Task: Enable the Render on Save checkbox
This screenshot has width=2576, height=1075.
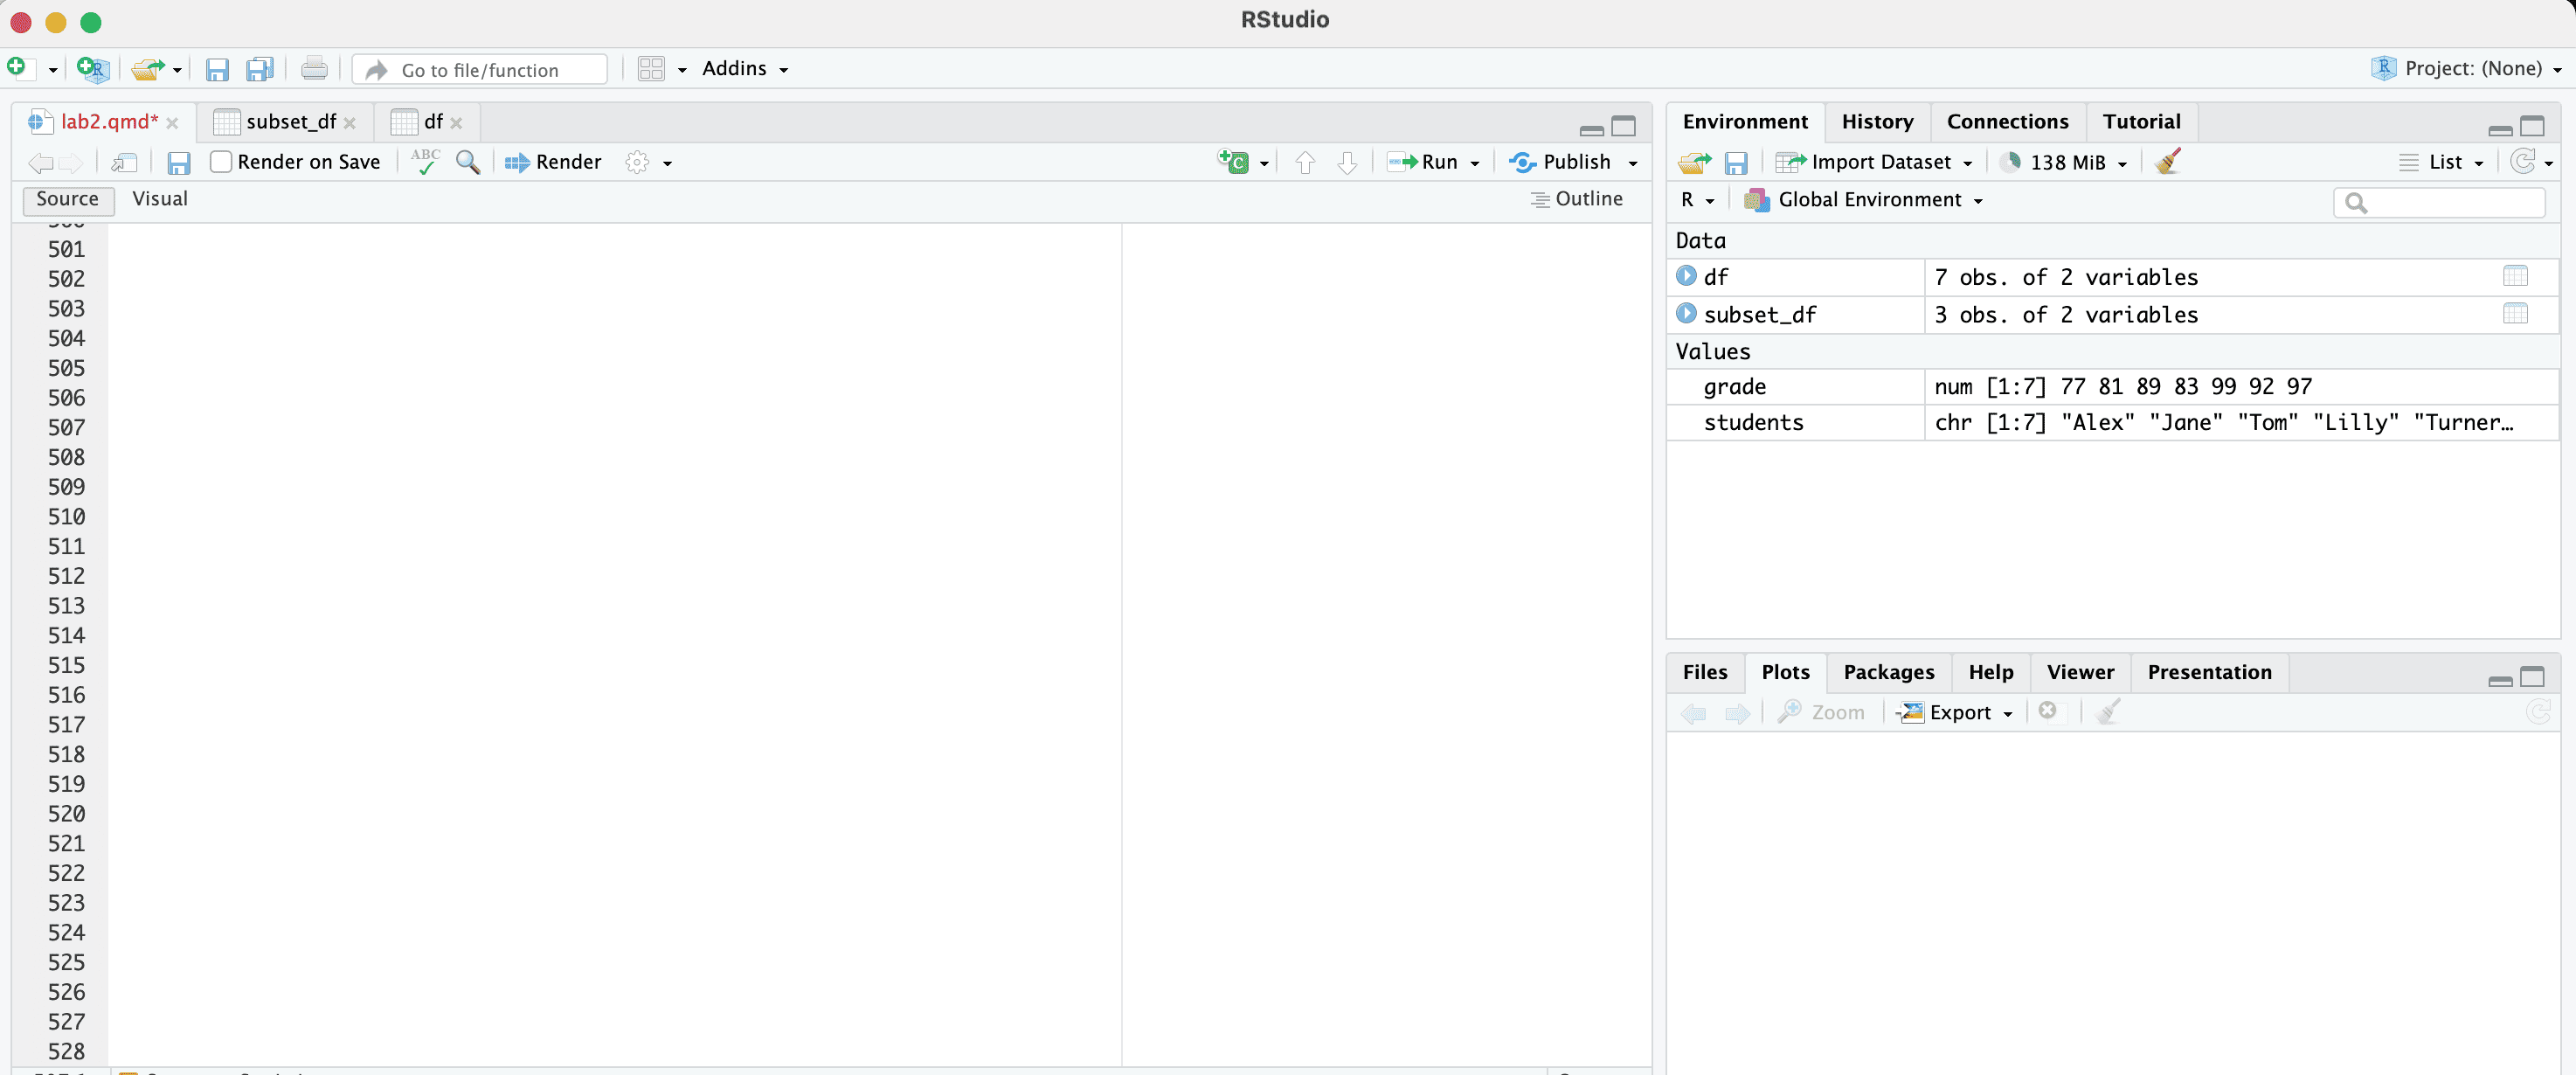Action: point(221,162)
